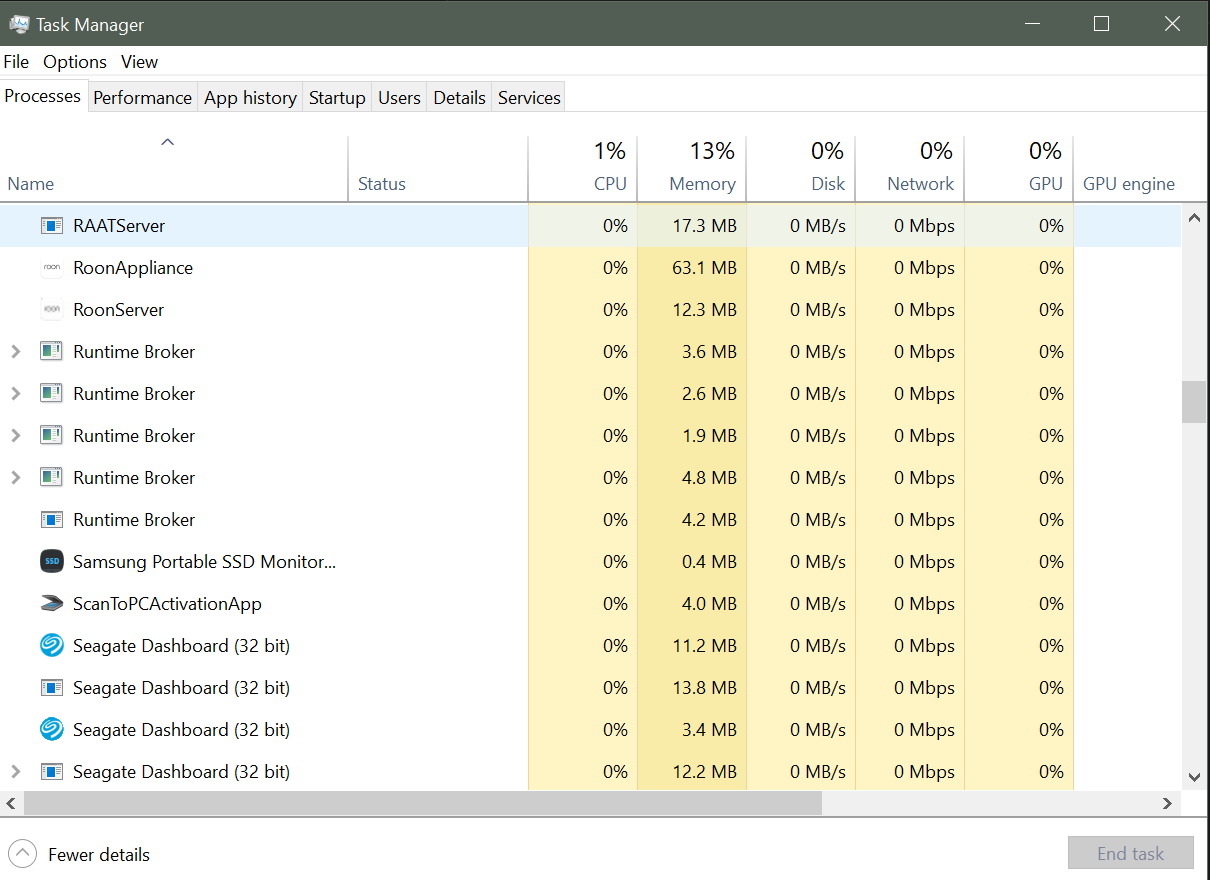Sort by the Name column header
This screenshot has height=880, width=1210.
174,169
